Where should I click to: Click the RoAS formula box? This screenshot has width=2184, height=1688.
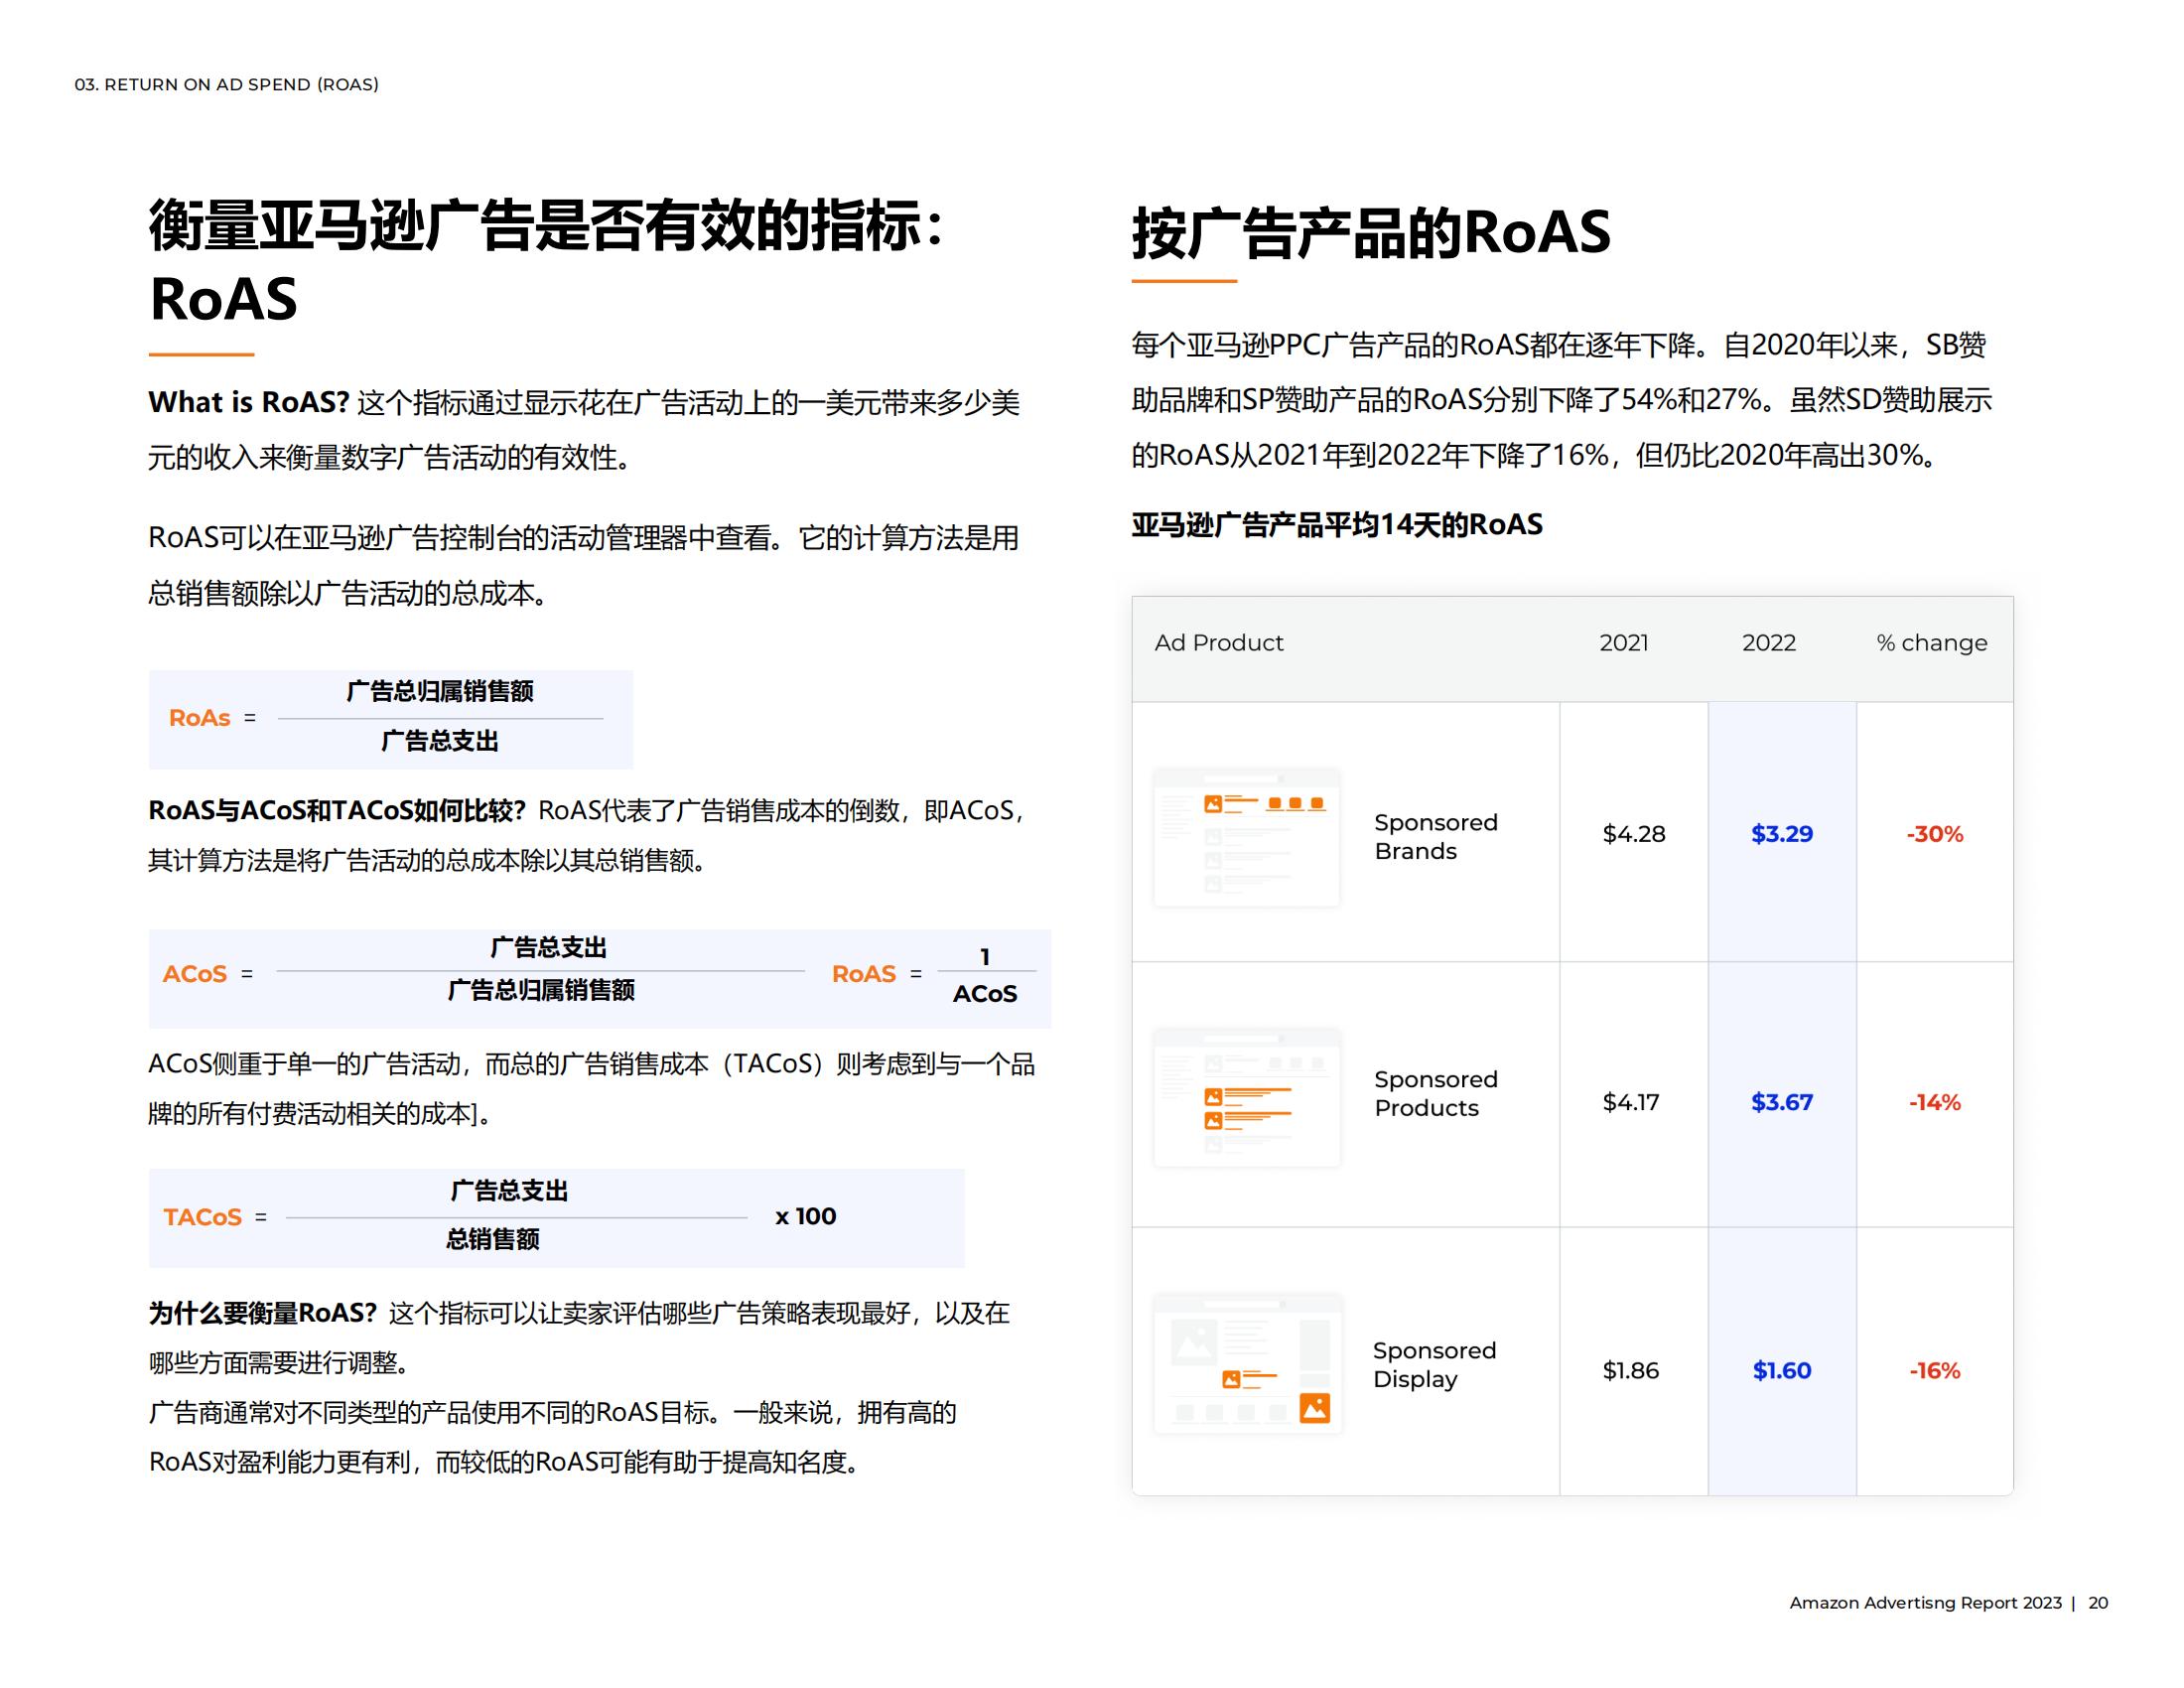(390, 718)
